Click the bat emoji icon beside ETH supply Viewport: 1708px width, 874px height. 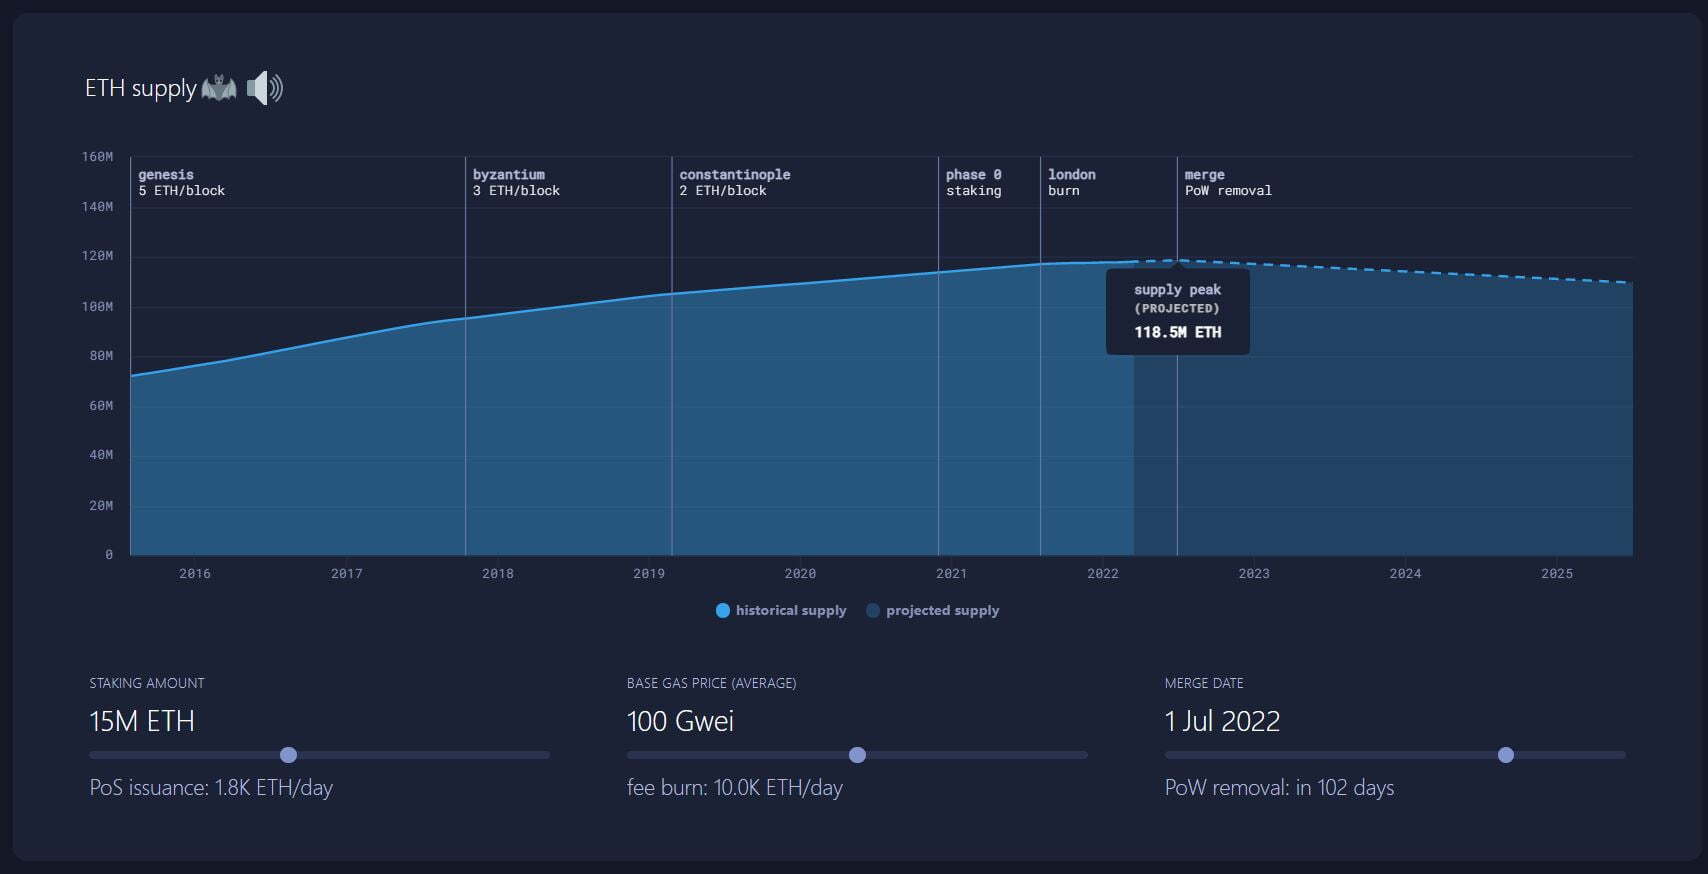pyautogui.click(x=219, y=88)
